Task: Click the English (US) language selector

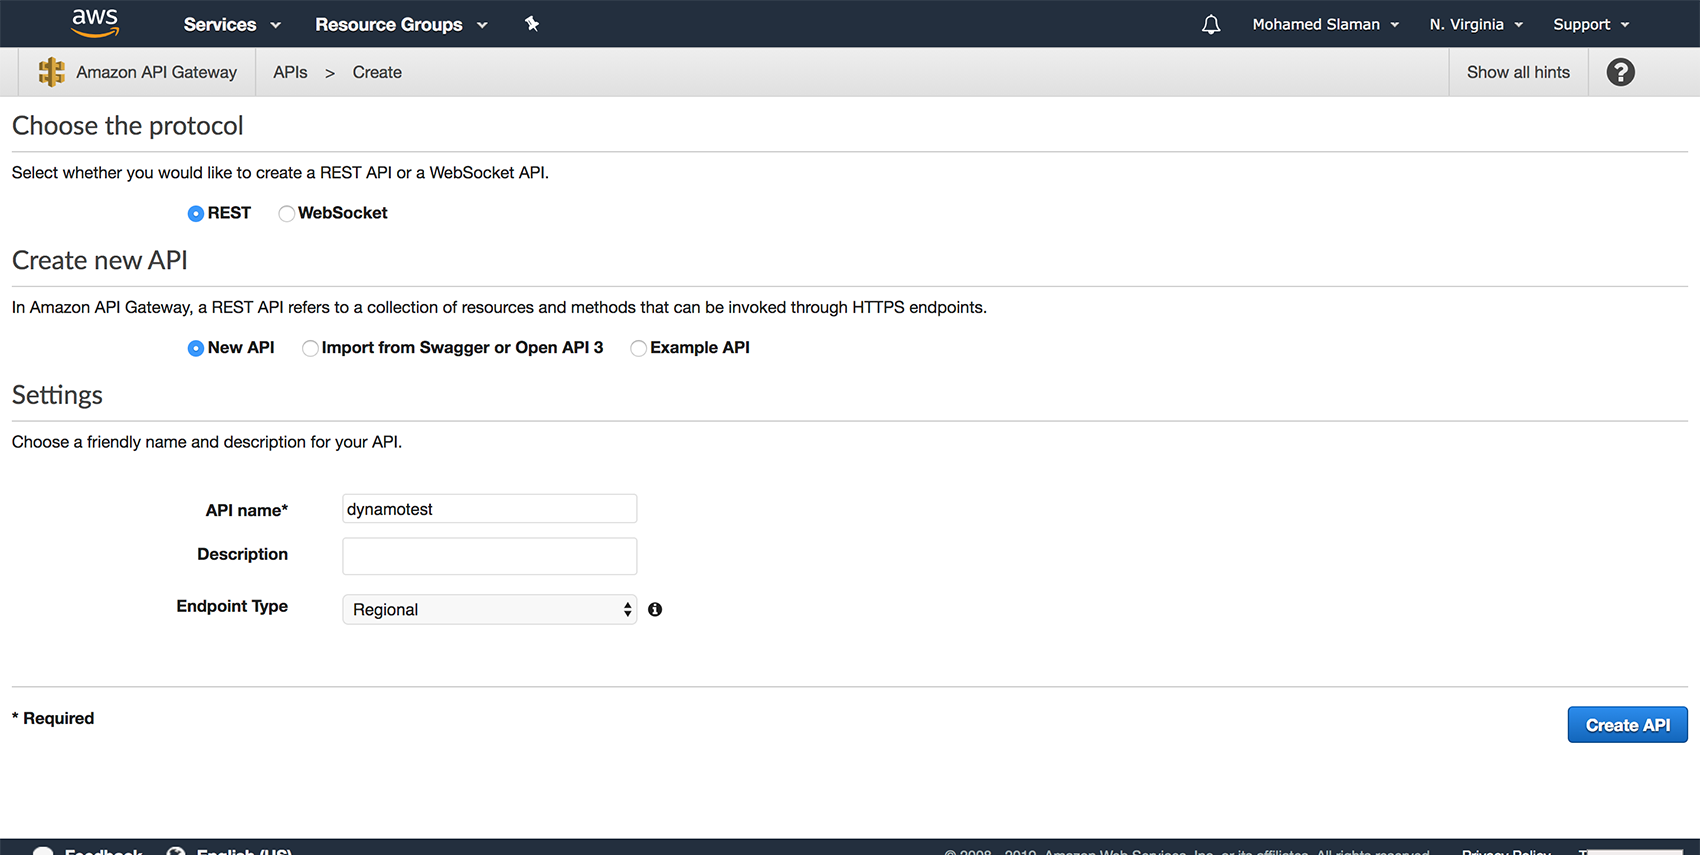Action: [229, 850]
